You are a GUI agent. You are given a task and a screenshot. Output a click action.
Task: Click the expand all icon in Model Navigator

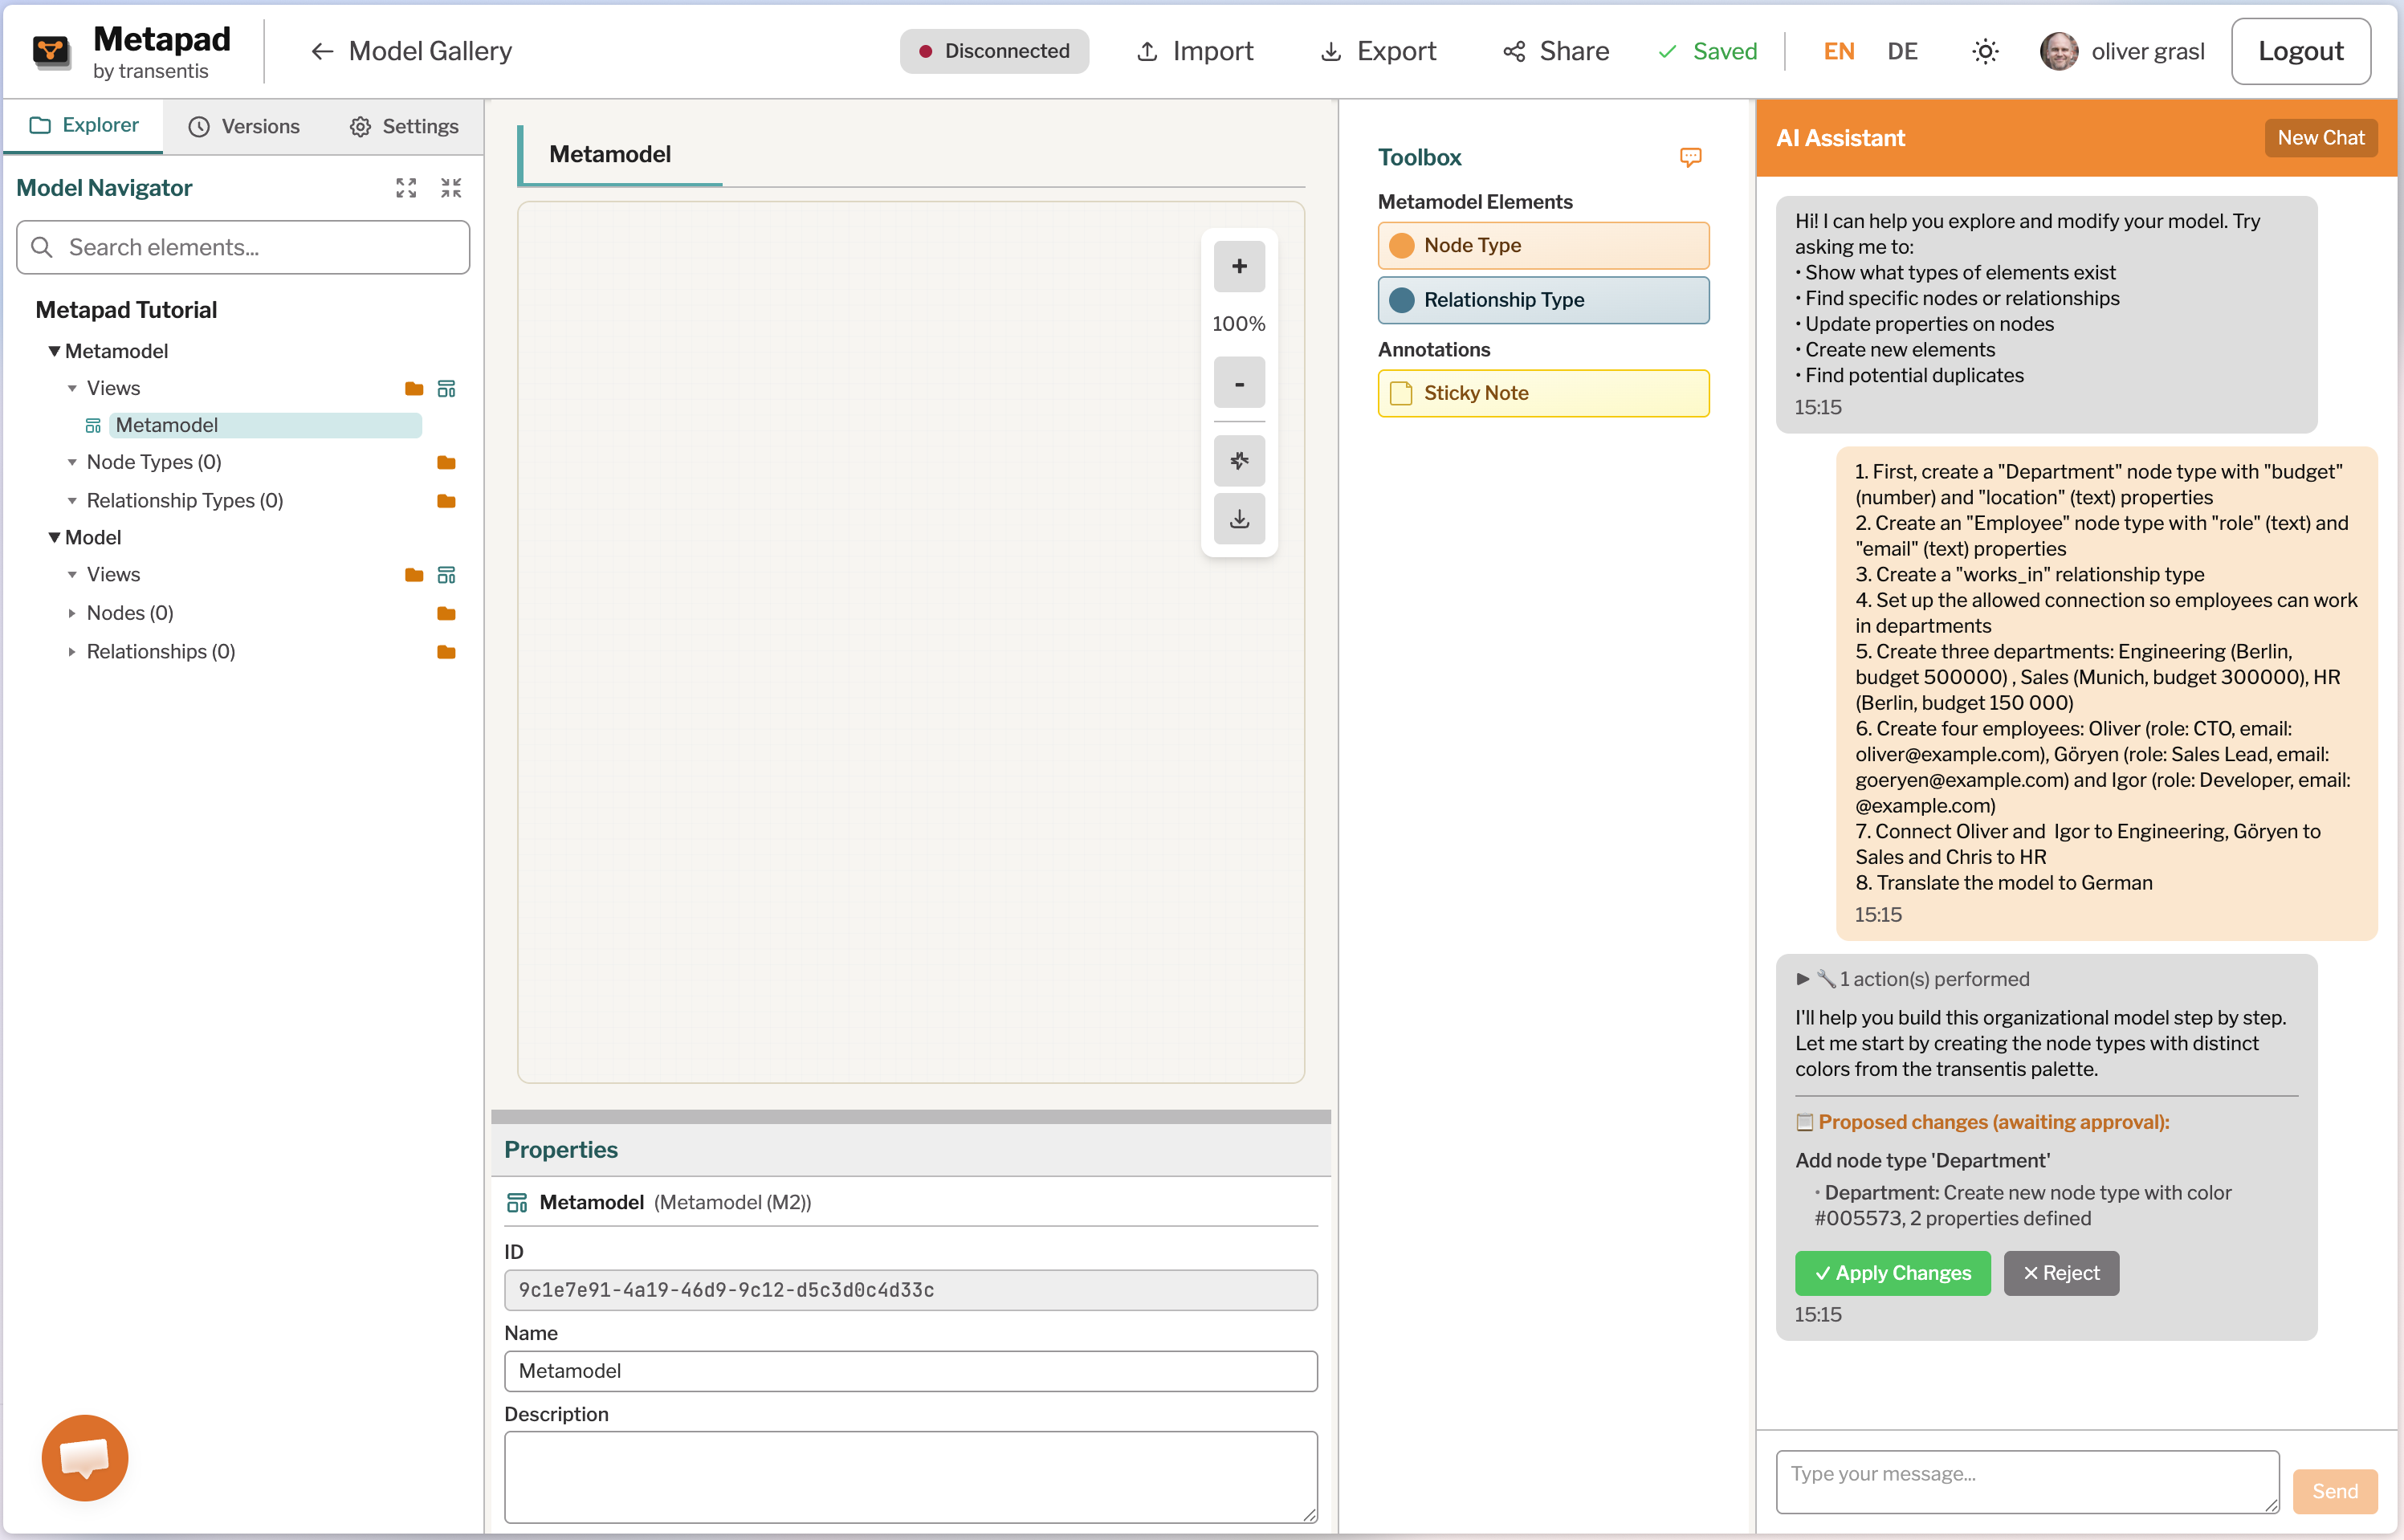405,188
